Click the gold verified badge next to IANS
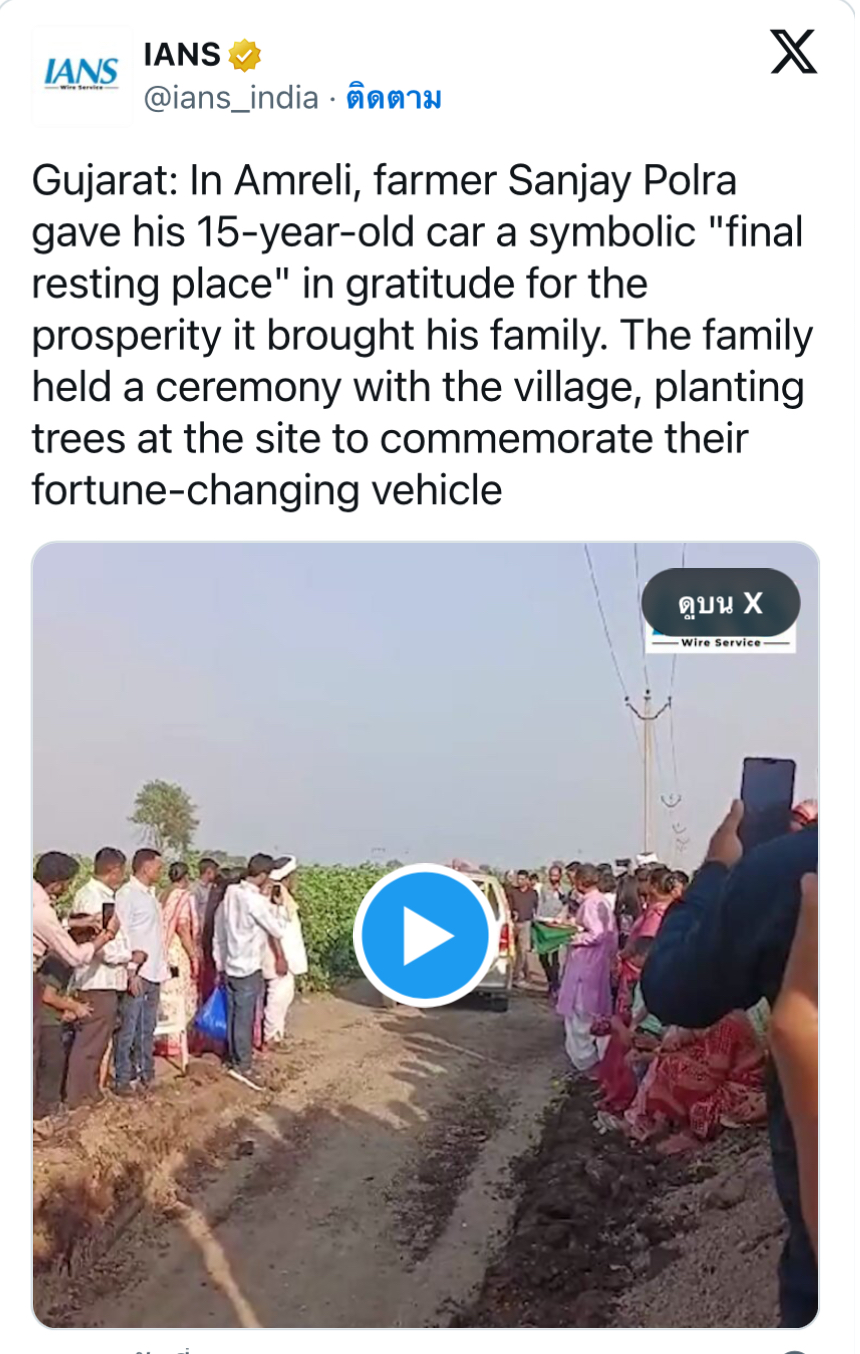Viewport: 860px width, 1354px height. pos(245,55)
